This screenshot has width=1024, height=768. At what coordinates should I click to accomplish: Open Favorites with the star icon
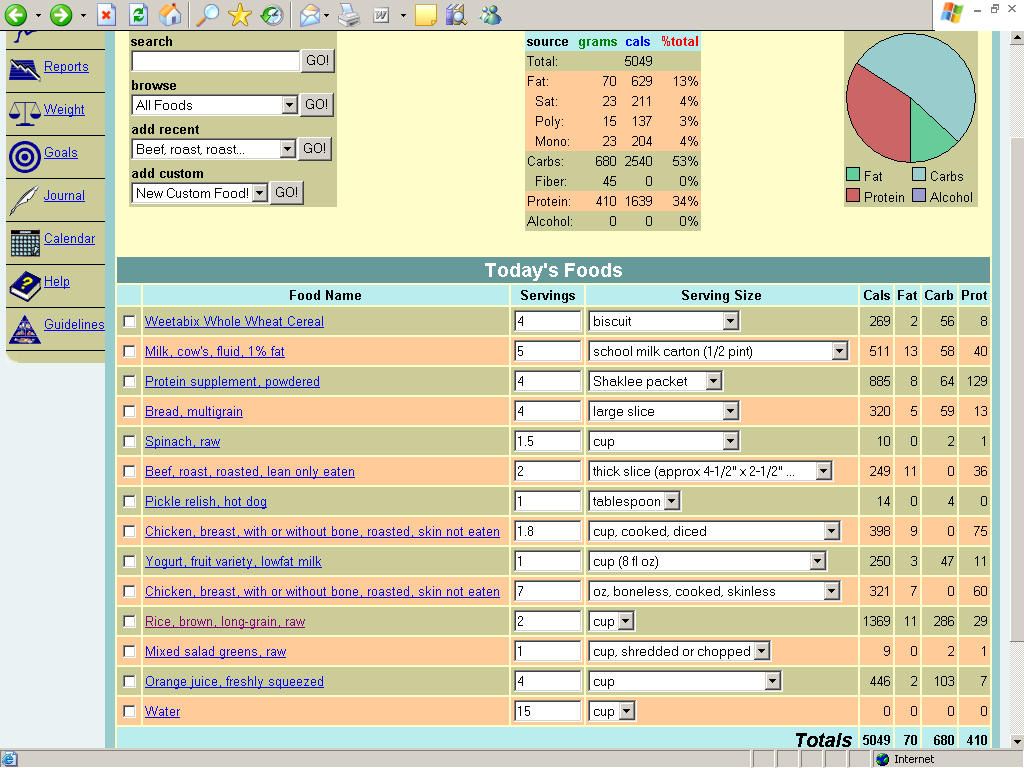[239, 15]
